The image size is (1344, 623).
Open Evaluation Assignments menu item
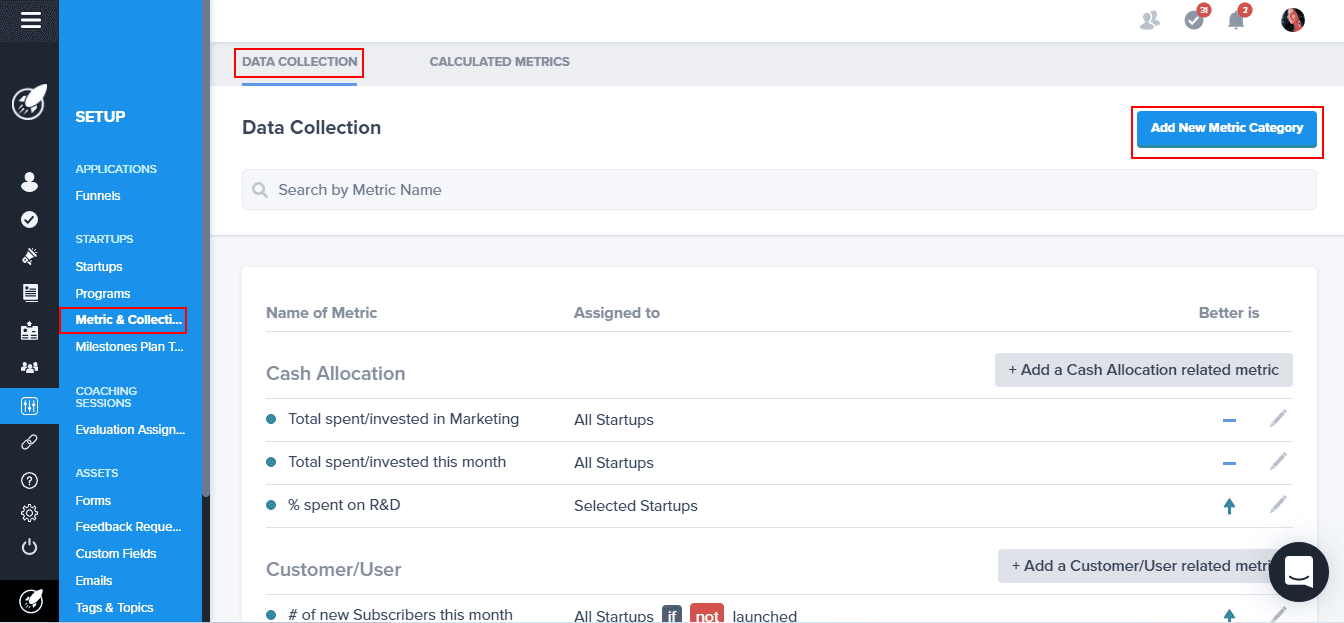pyautogui.click(x=130, y=430)
